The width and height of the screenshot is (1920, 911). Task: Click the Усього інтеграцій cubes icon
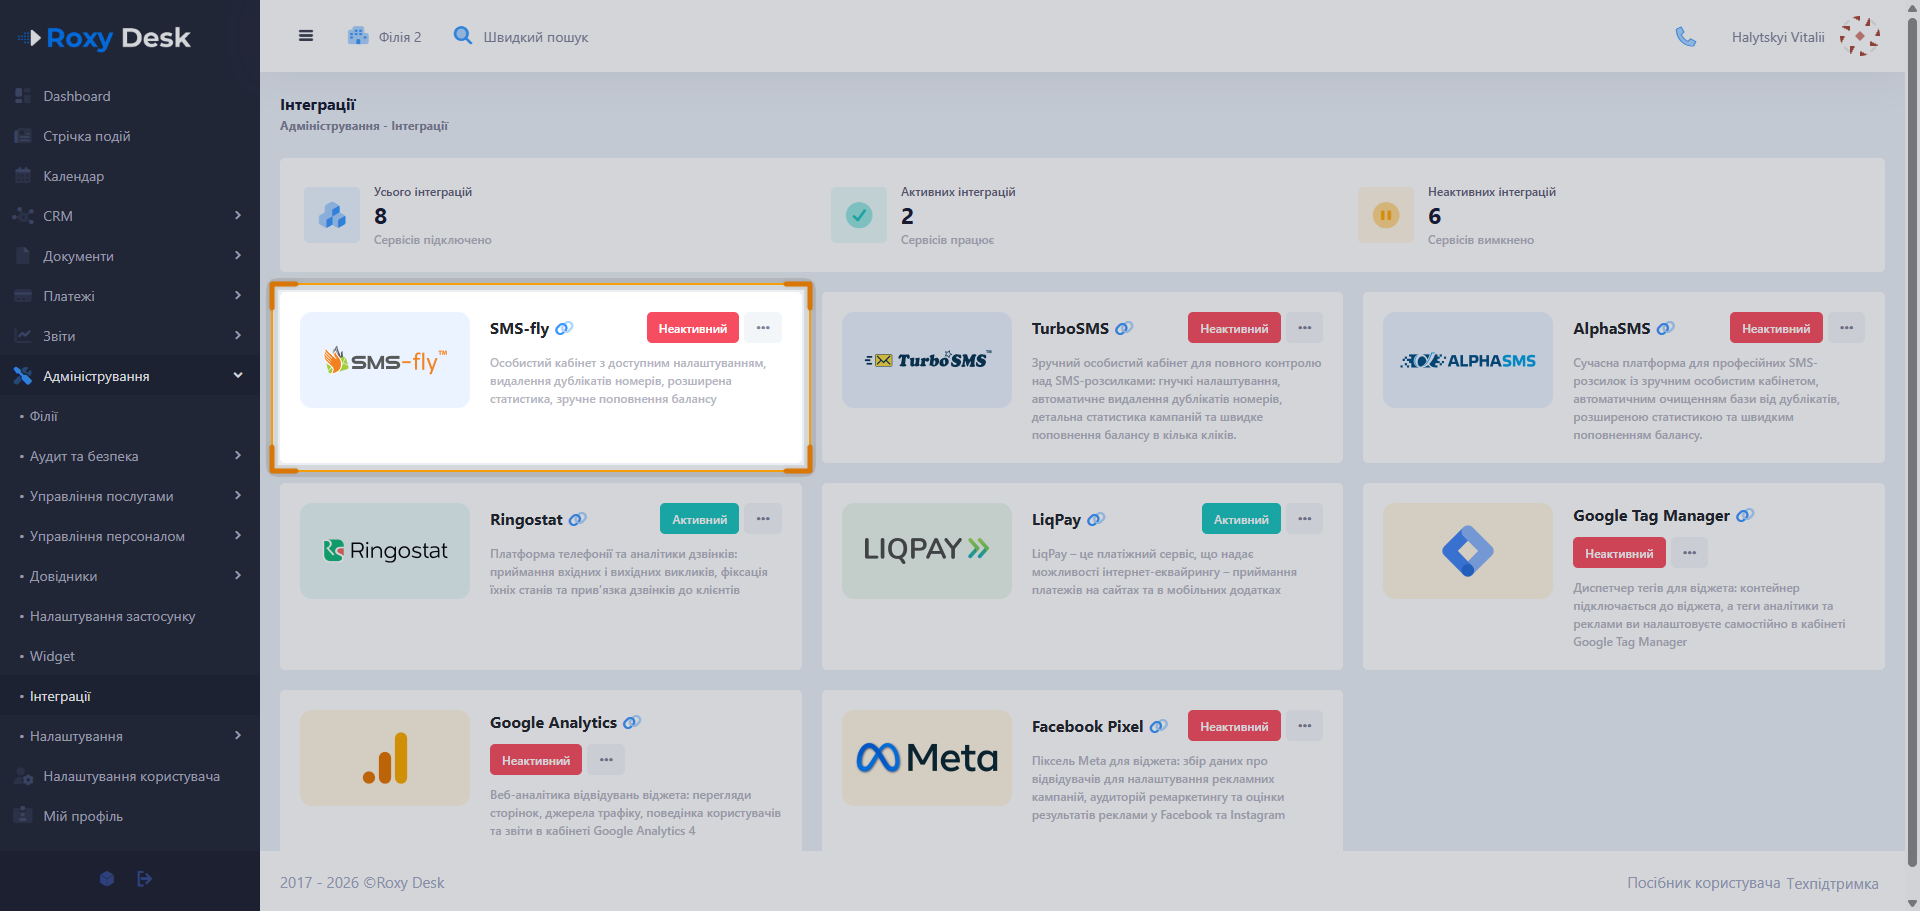[x=332, y=215]
